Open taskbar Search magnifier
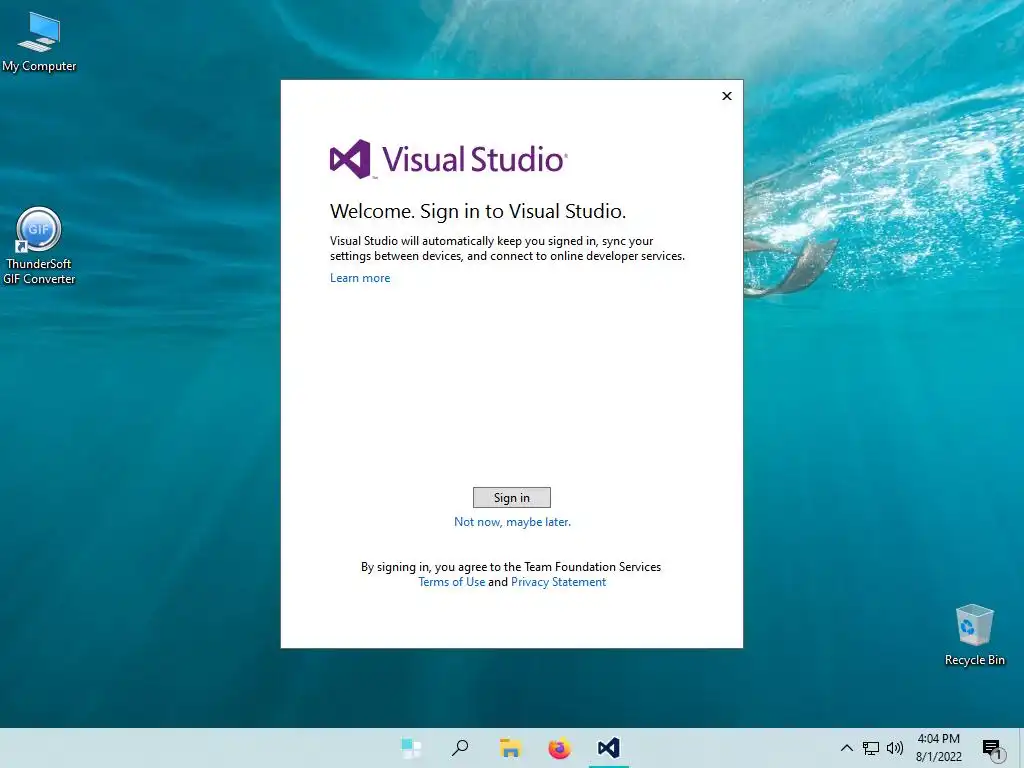Screen dimensions: 1024x768 pyautogui.click(x=460, y=748)
